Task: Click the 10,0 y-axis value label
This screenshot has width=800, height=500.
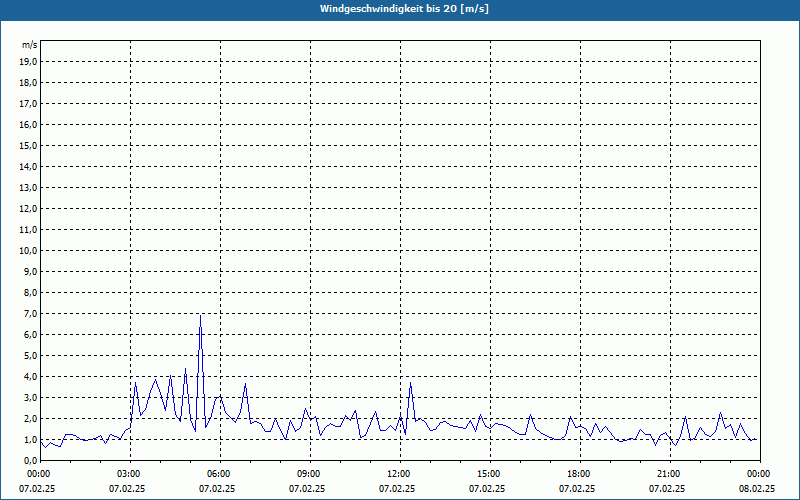Action: [x=28, y=250]
